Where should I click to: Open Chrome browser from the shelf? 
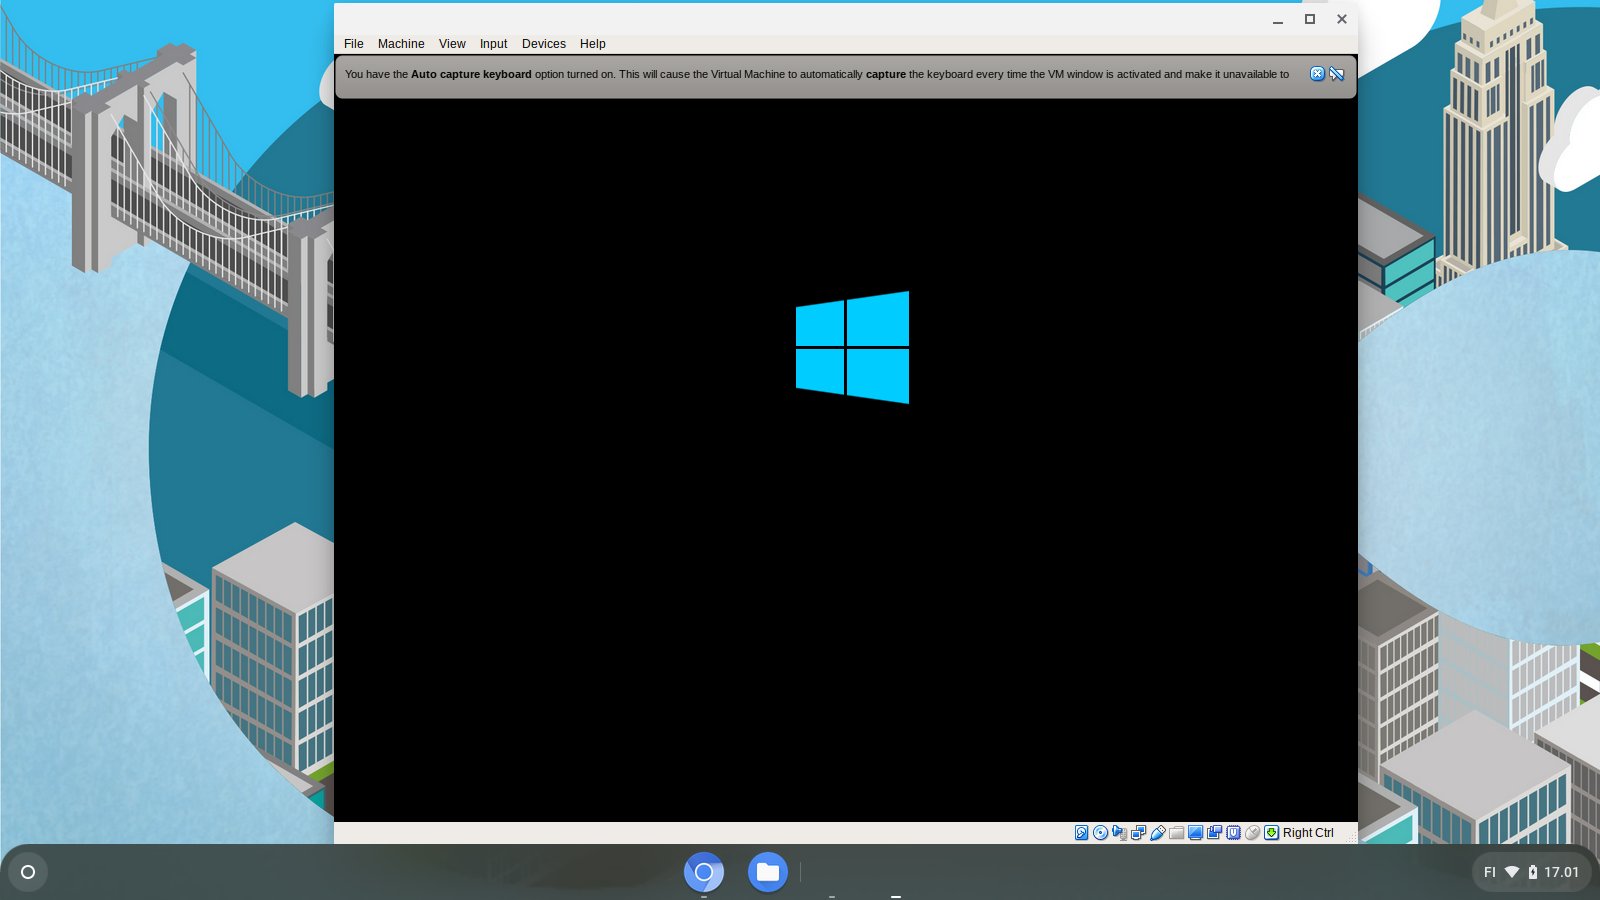point(704,872)
